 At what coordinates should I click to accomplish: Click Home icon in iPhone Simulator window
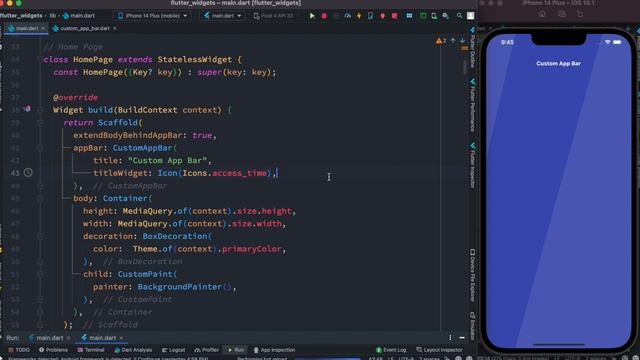pyautogui.click(x=542, y=14)
